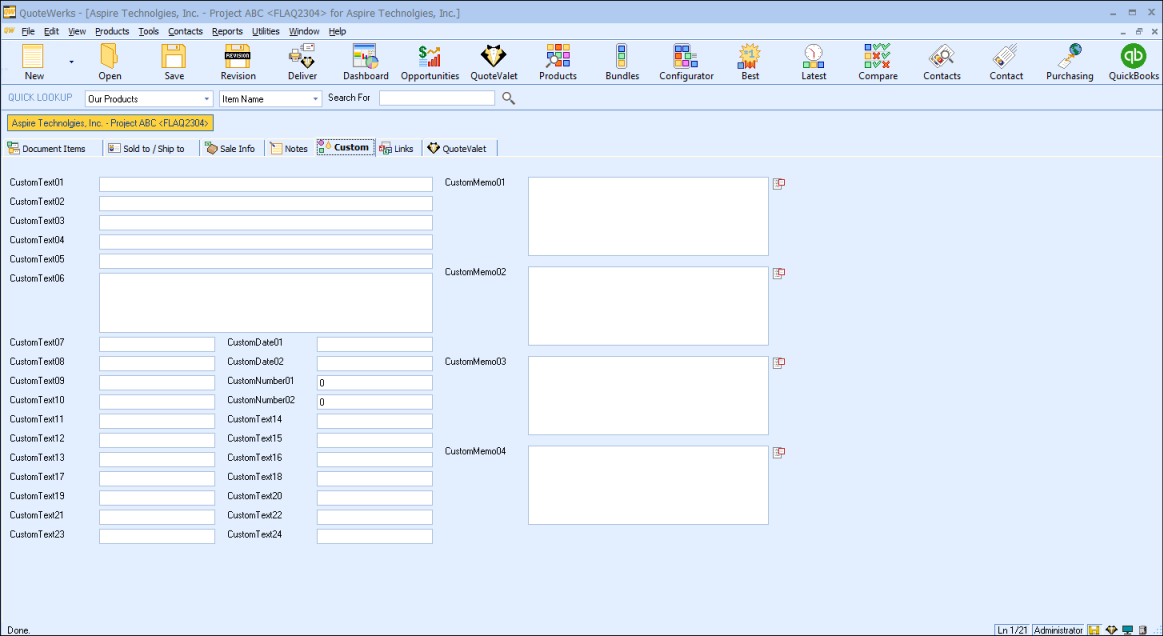This screenshot has height=636, width=1163.
Task: Open the Reports menu
Action: (227, 31)
